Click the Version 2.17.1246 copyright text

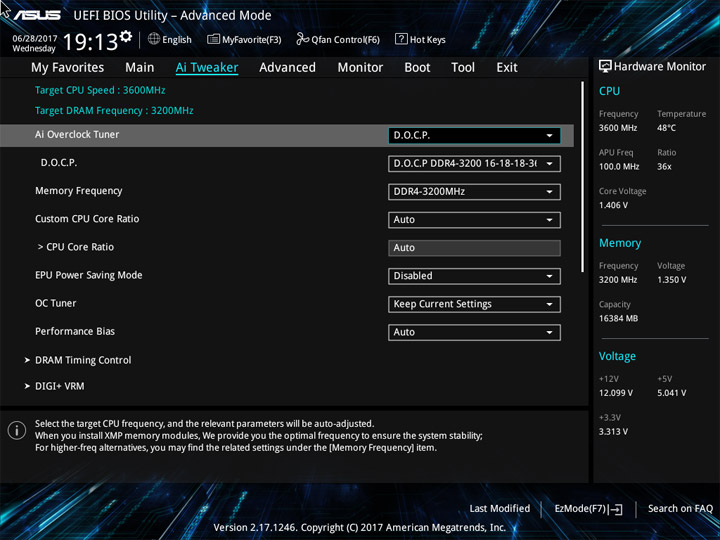click(x=360, y=528)
